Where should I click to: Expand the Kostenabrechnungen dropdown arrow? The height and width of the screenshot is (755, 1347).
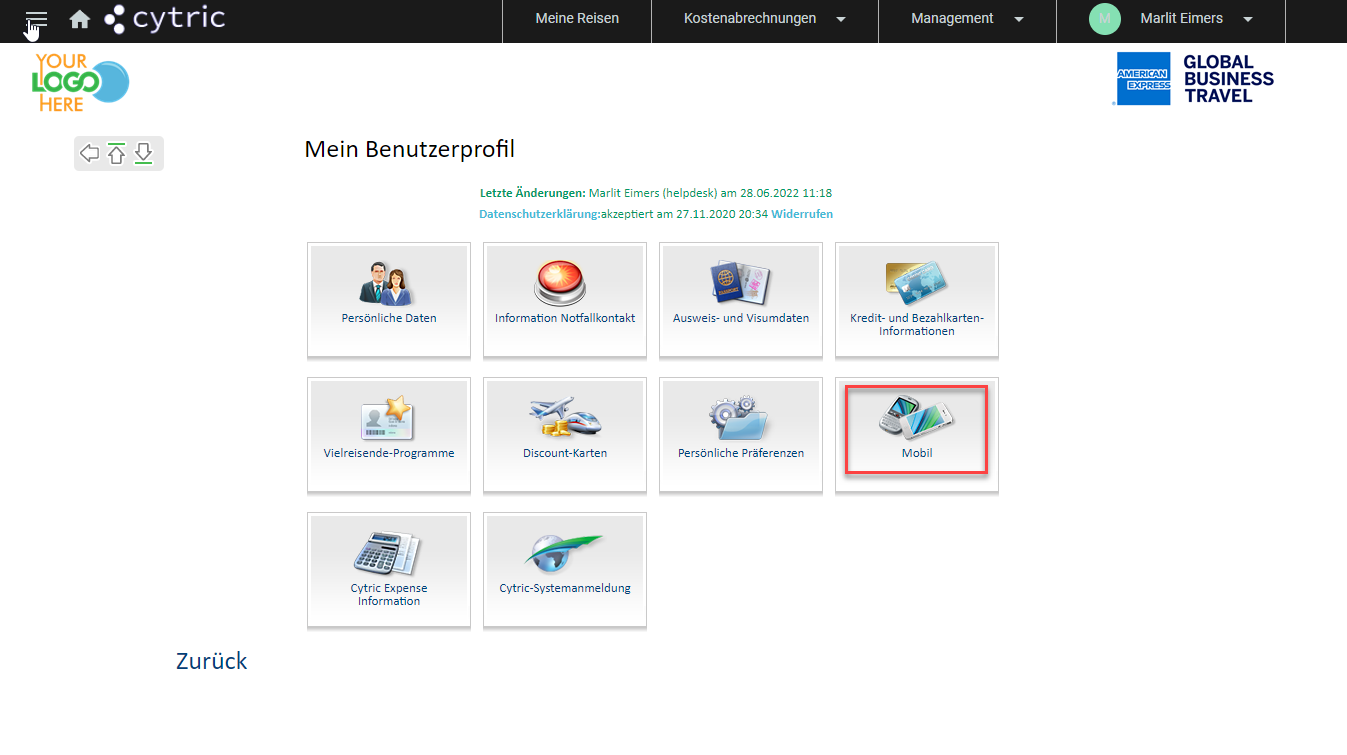841,19
